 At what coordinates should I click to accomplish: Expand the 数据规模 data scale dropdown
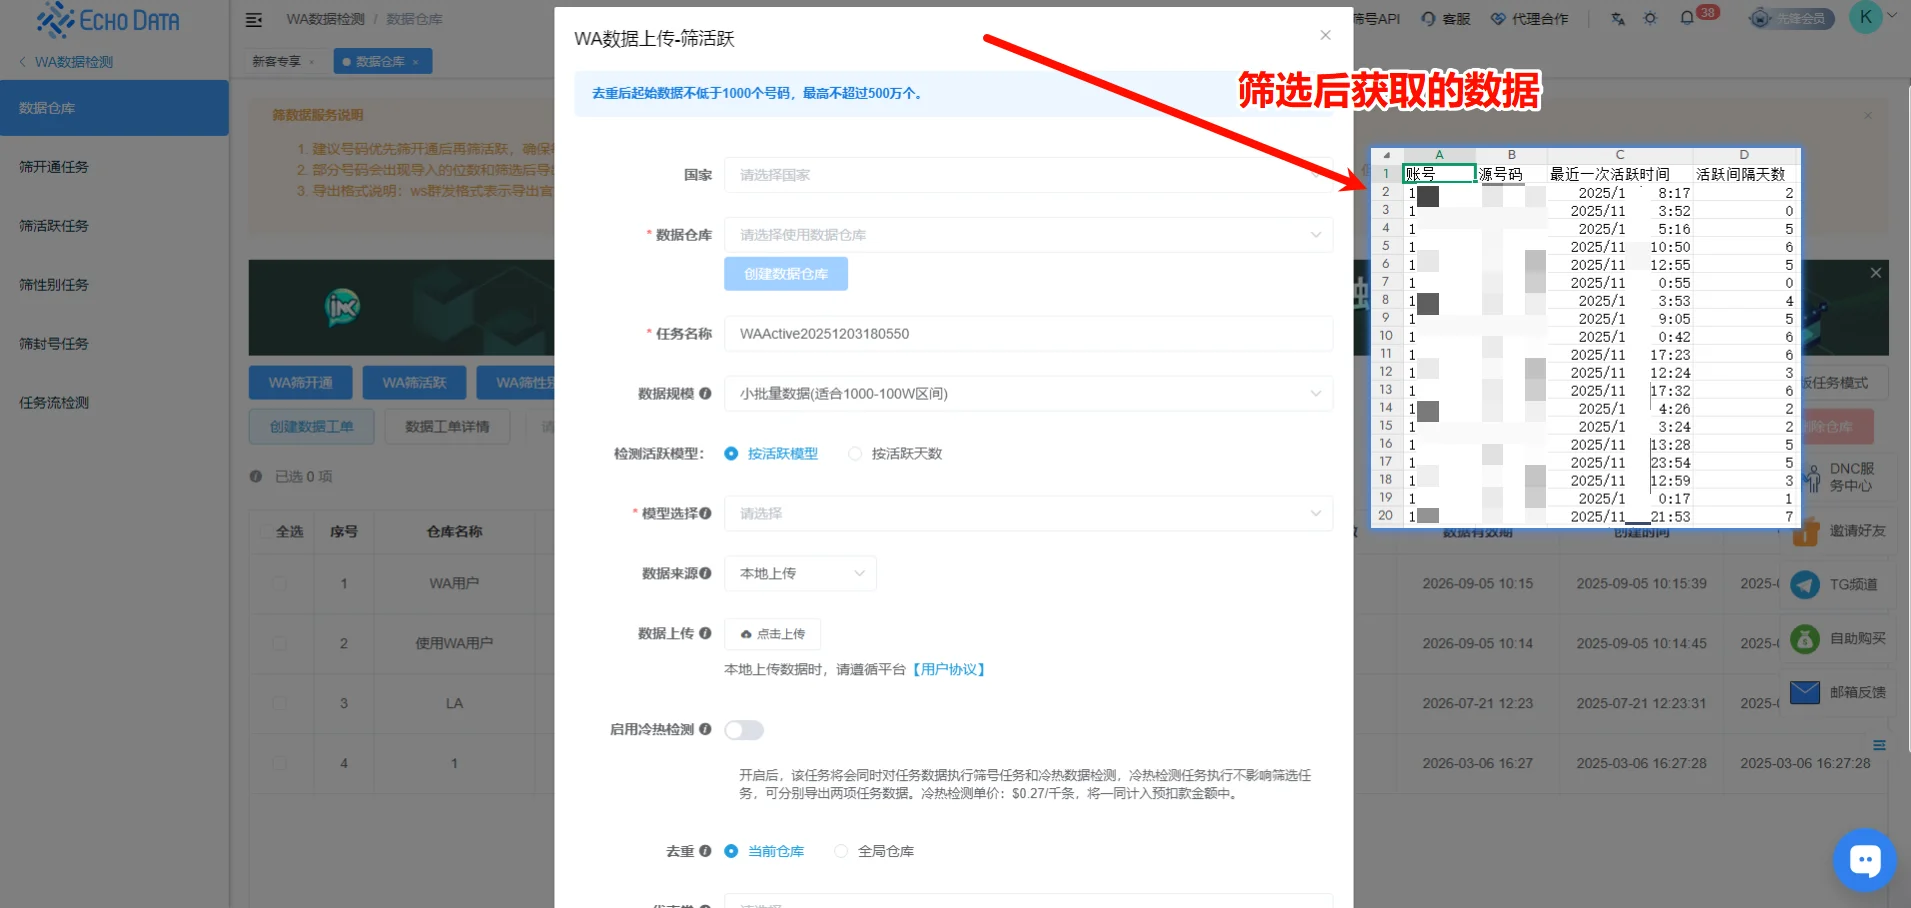1028,393
